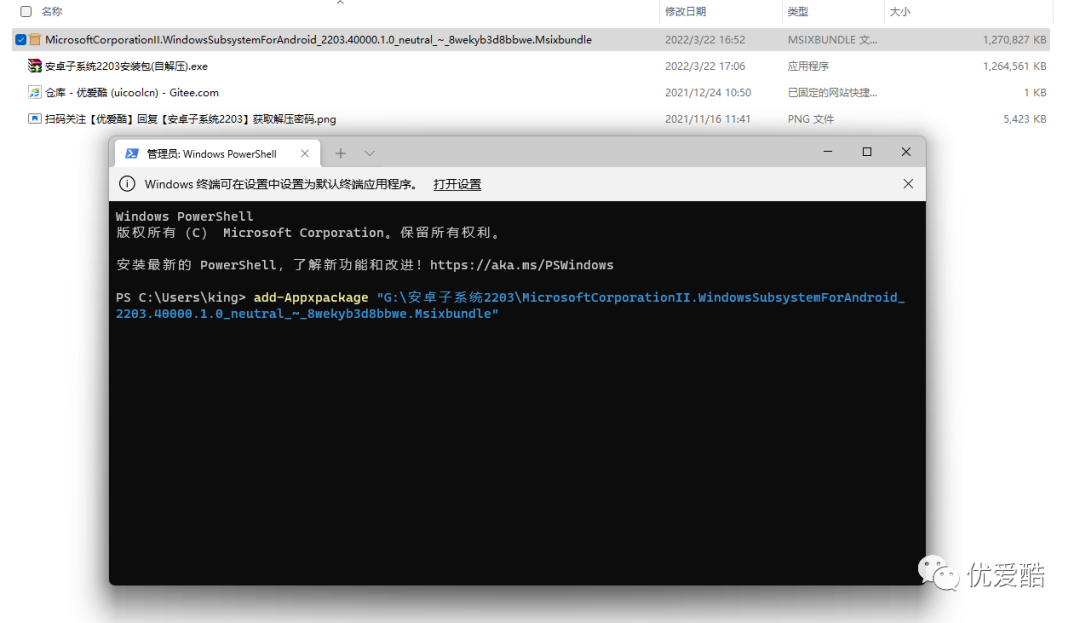Expand the terminal profile dropdown chevron
This screenshot has height=623, width=1080.
click(370, 154)
